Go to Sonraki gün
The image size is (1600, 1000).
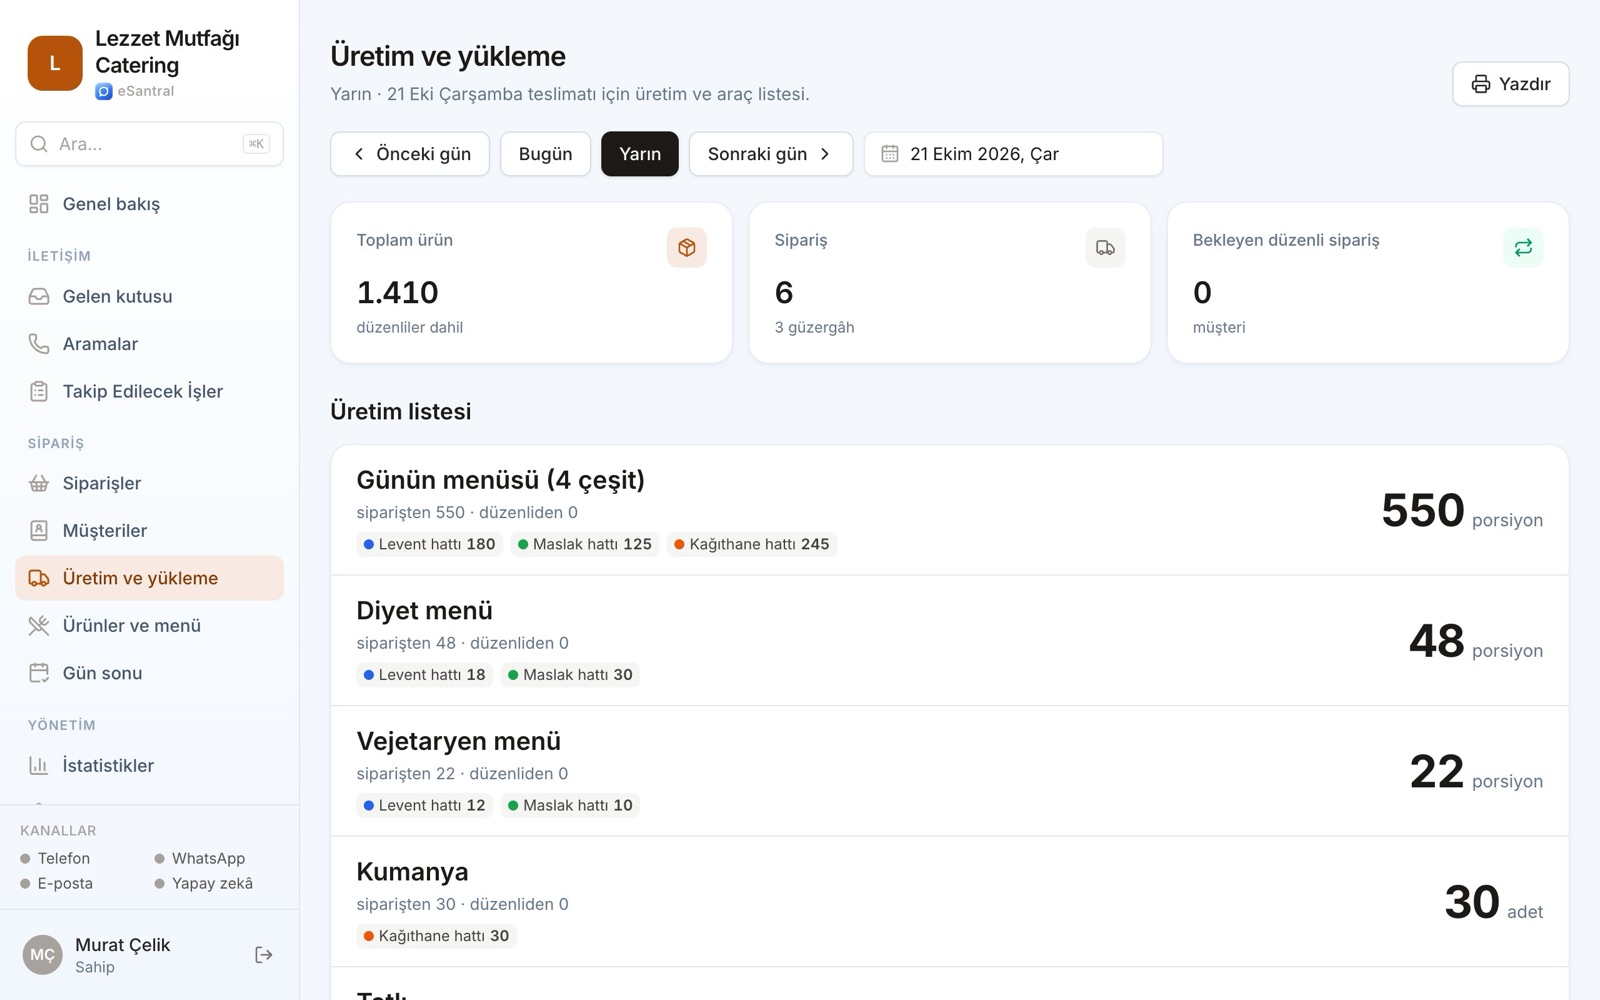coord(771,154)
